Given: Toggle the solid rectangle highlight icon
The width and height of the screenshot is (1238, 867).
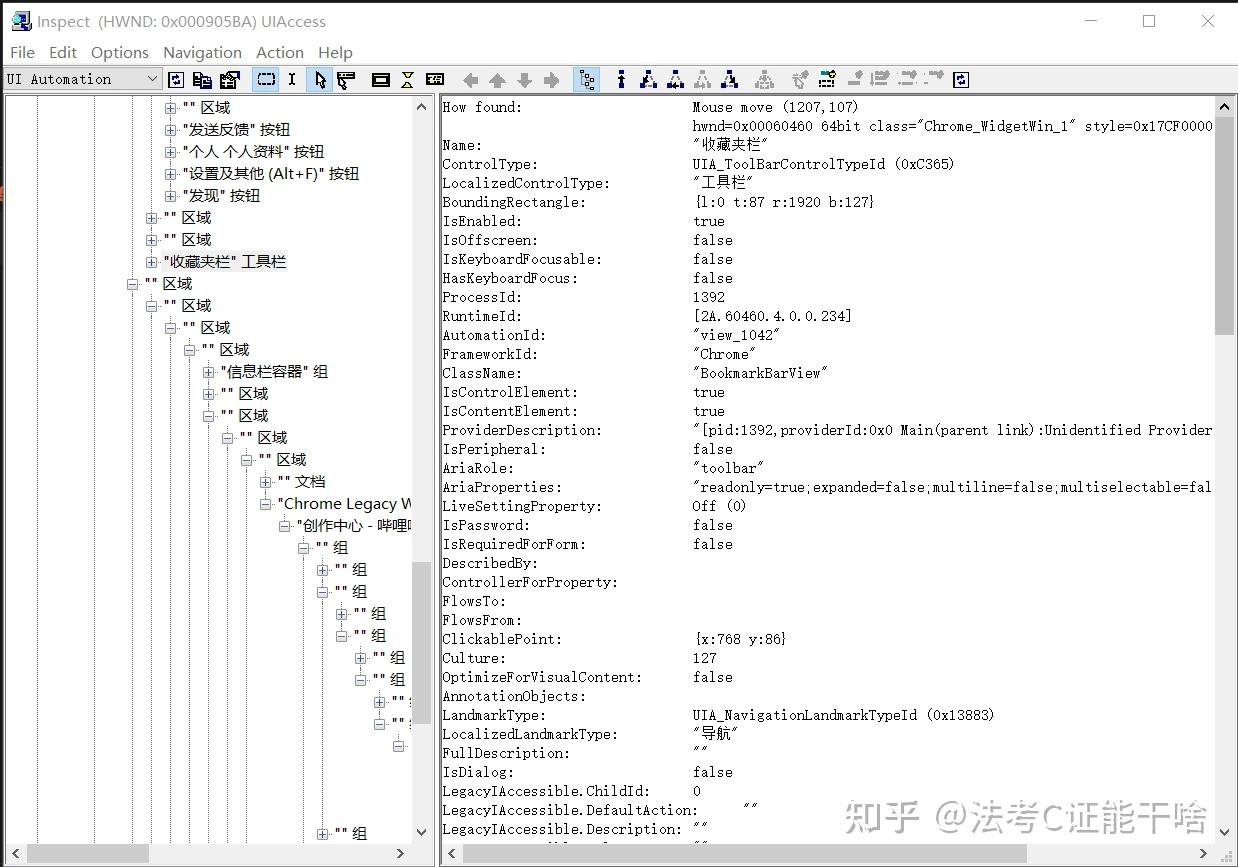Looking at the screenshot, I should coord(381,79).
